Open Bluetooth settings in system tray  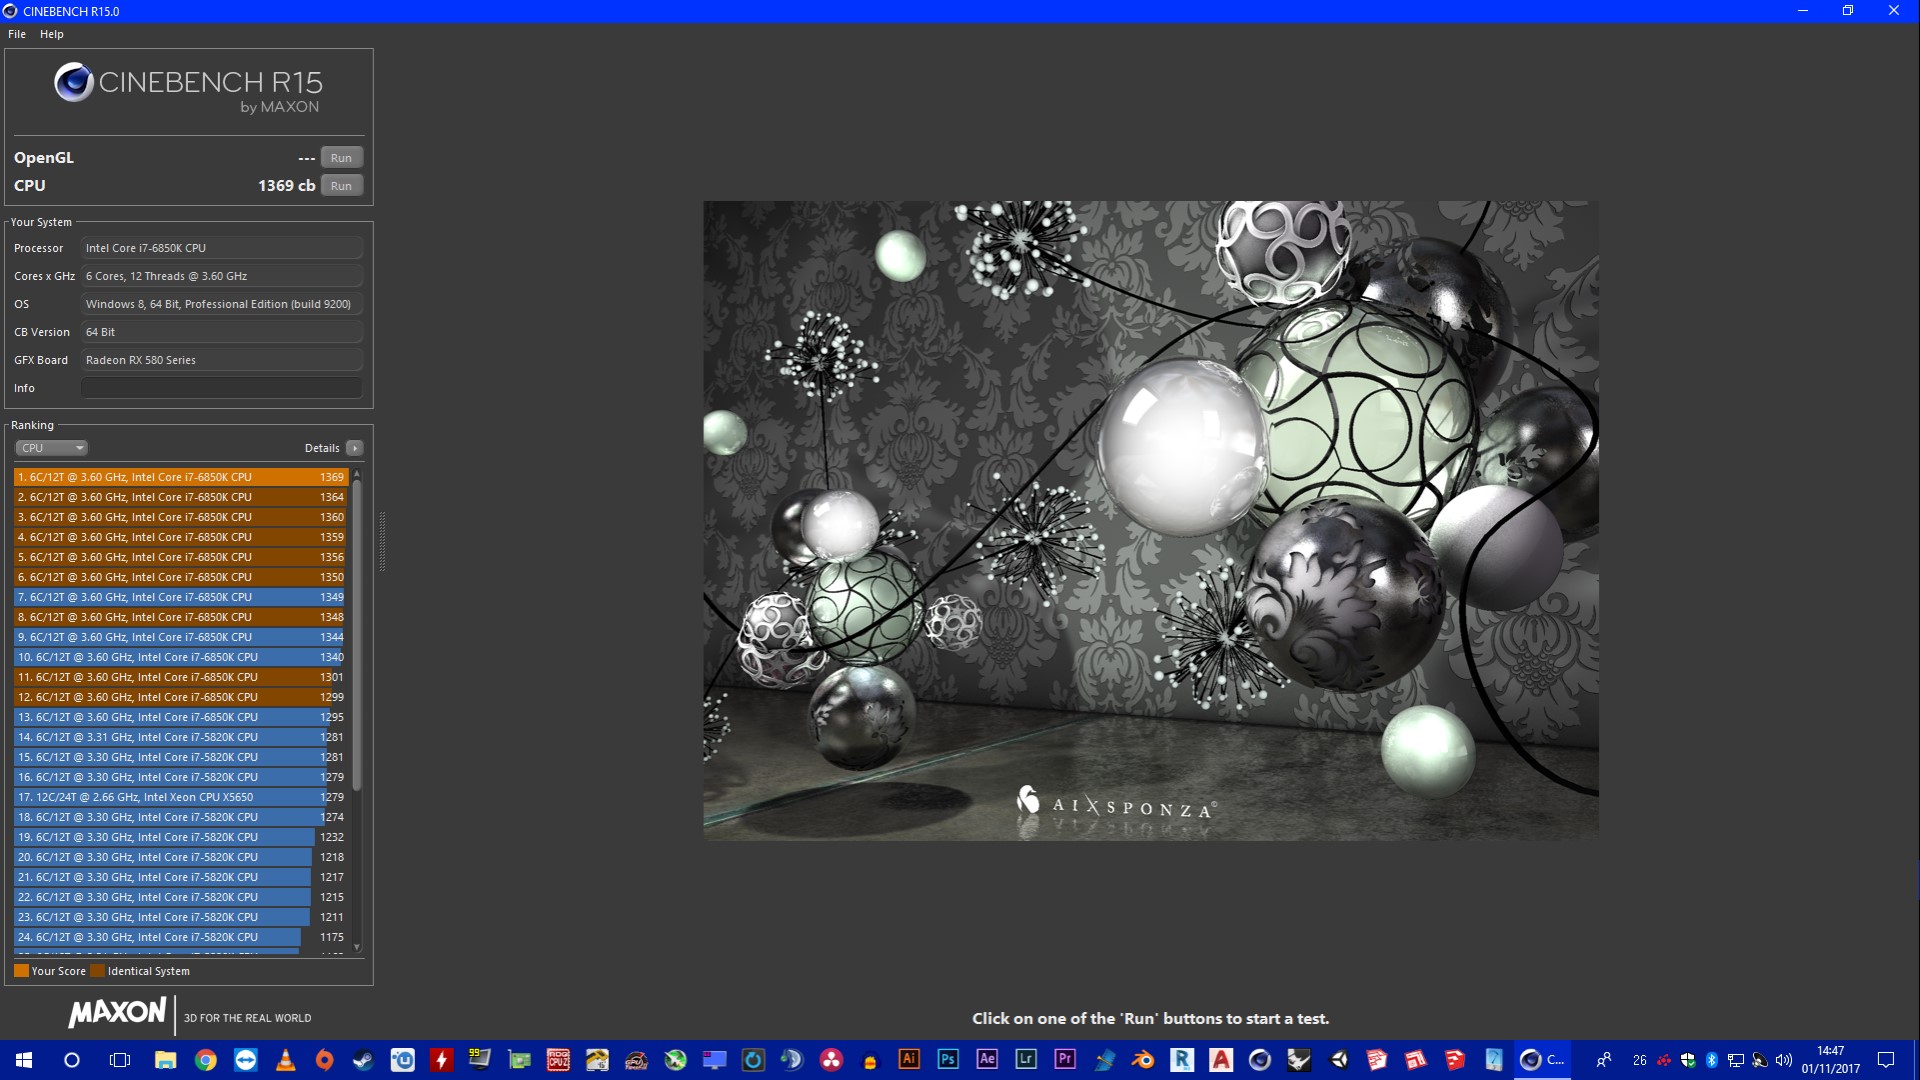point(1712,1060)
